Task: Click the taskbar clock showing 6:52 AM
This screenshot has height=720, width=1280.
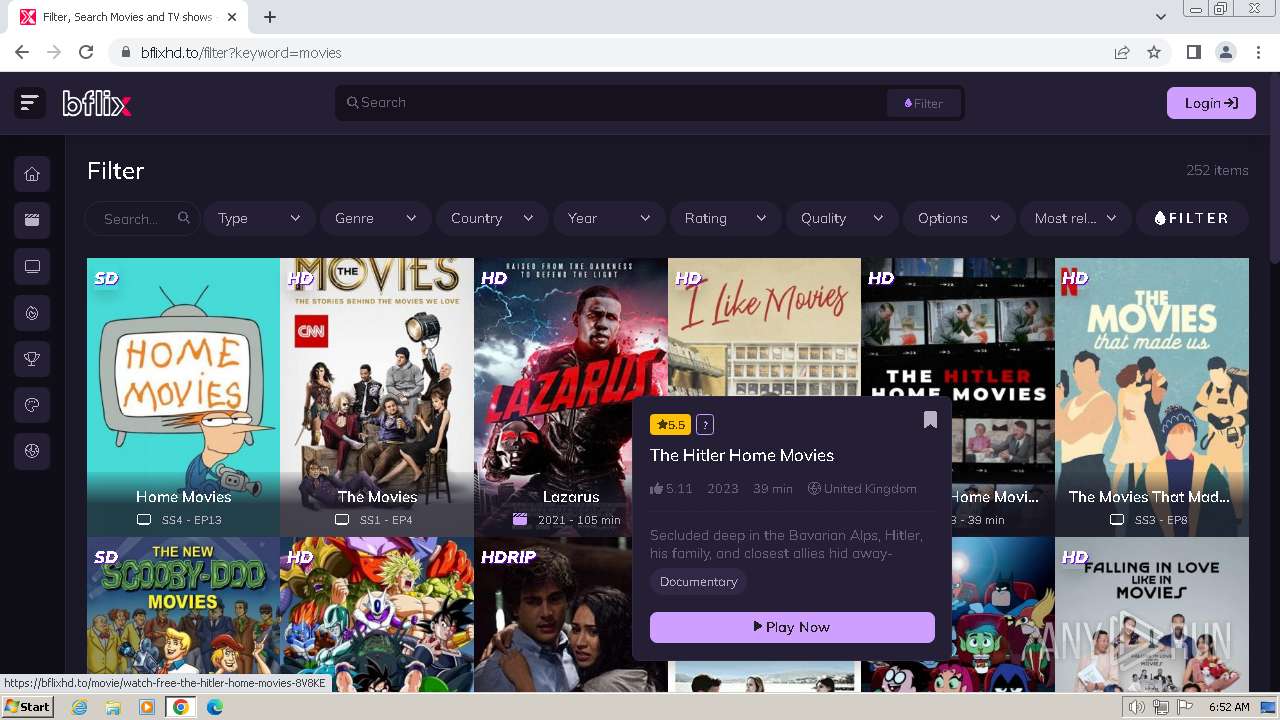Action: [1228, 707]
